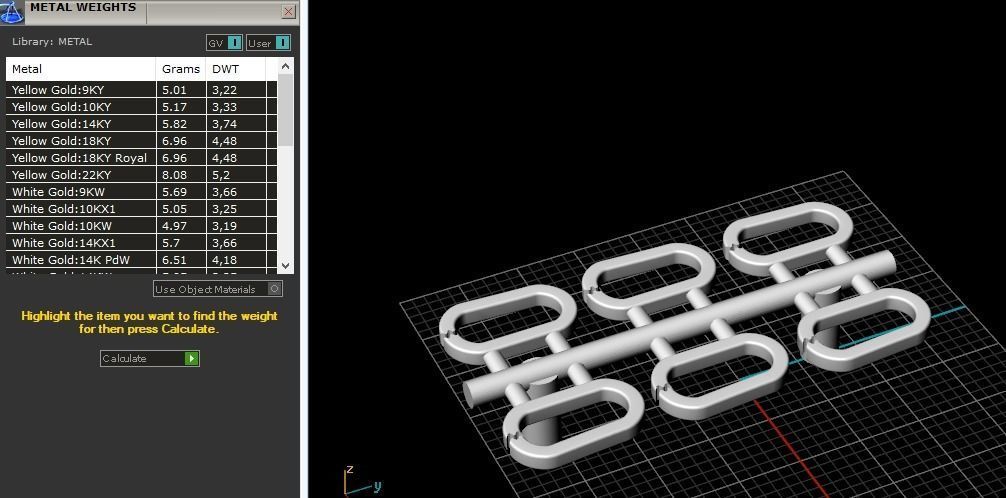Select the Metal Weights tab title
Screen dimensions: 1006x498
83,8
